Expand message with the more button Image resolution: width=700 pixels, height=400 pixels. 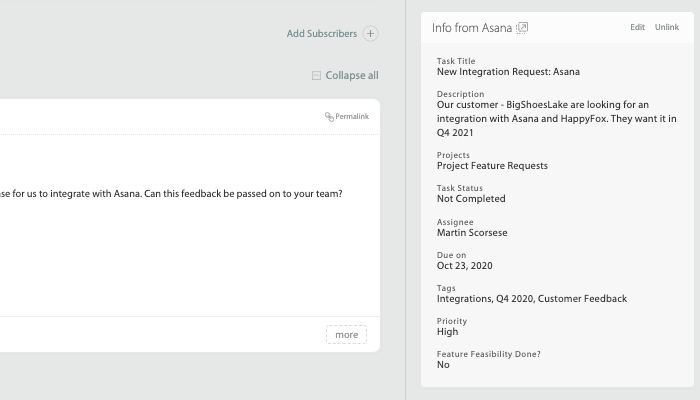click(346, 334)
